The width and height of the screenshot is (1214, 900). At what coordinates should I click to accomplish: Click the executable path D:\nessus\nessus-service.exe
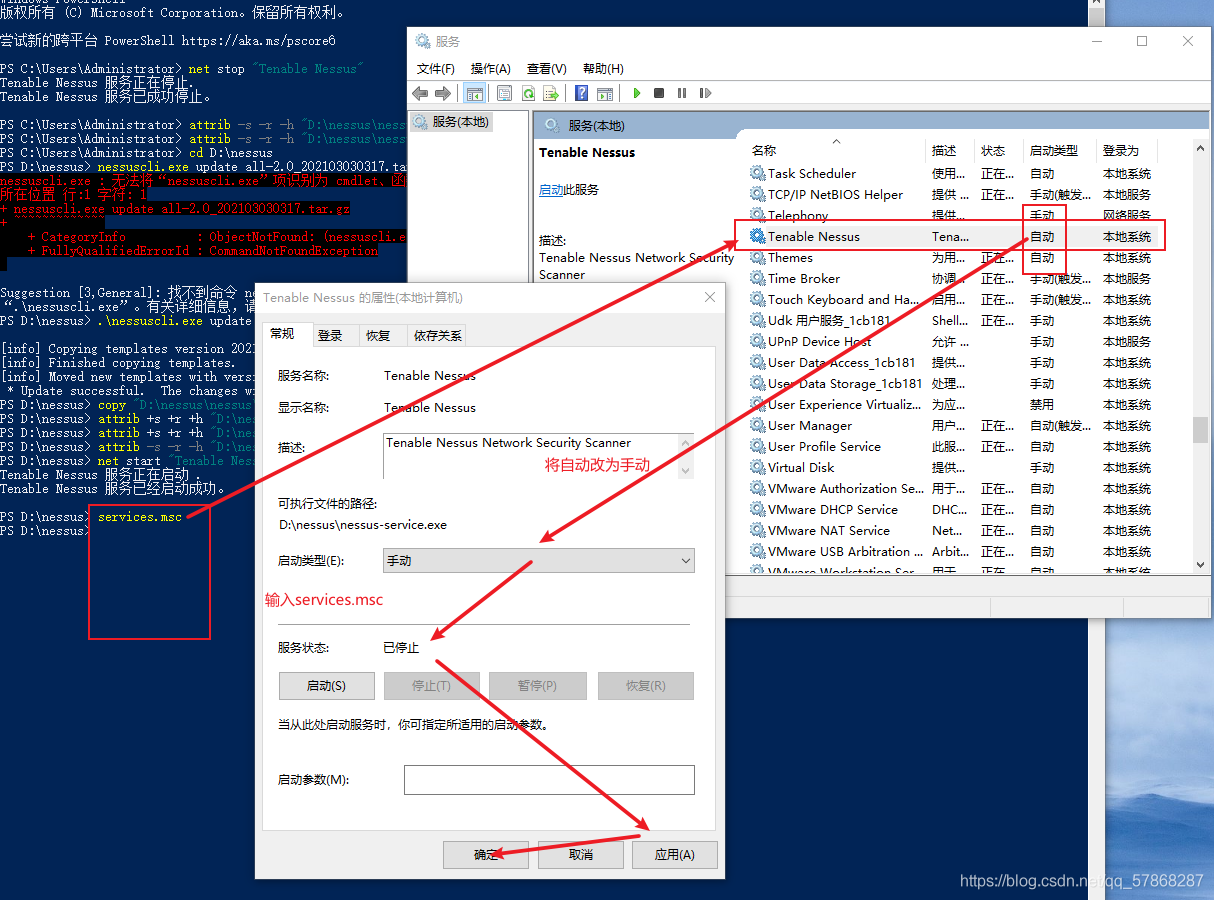[363, 524]
